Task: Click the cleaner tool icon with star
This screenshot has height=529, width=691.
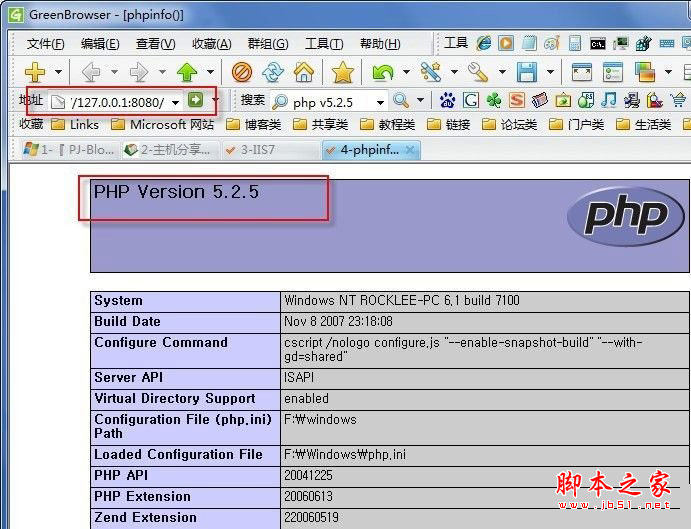Action: tap(431, 72)
